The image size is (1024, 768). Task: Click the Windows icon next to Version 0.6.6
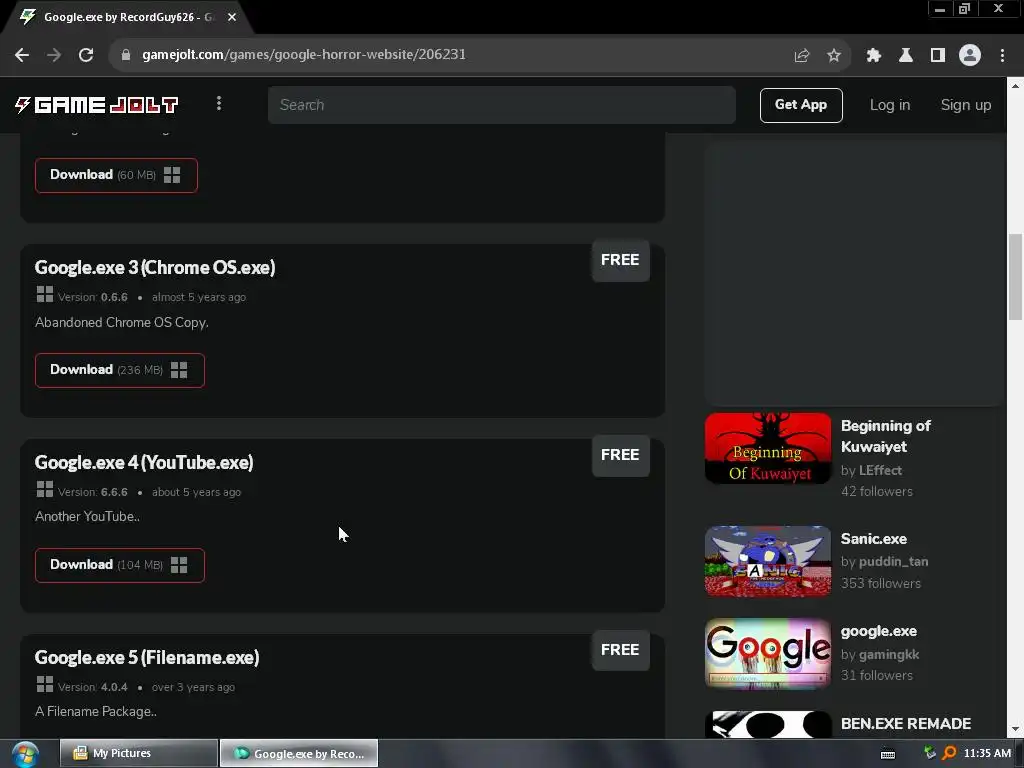tap(45, 295)
